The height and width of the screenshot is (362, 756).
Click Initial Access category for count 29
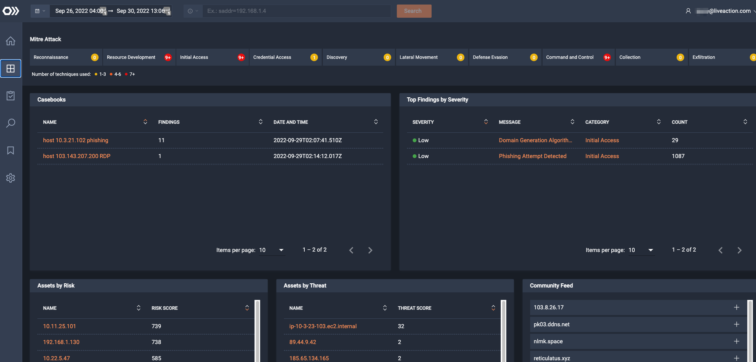pos(602,140)
